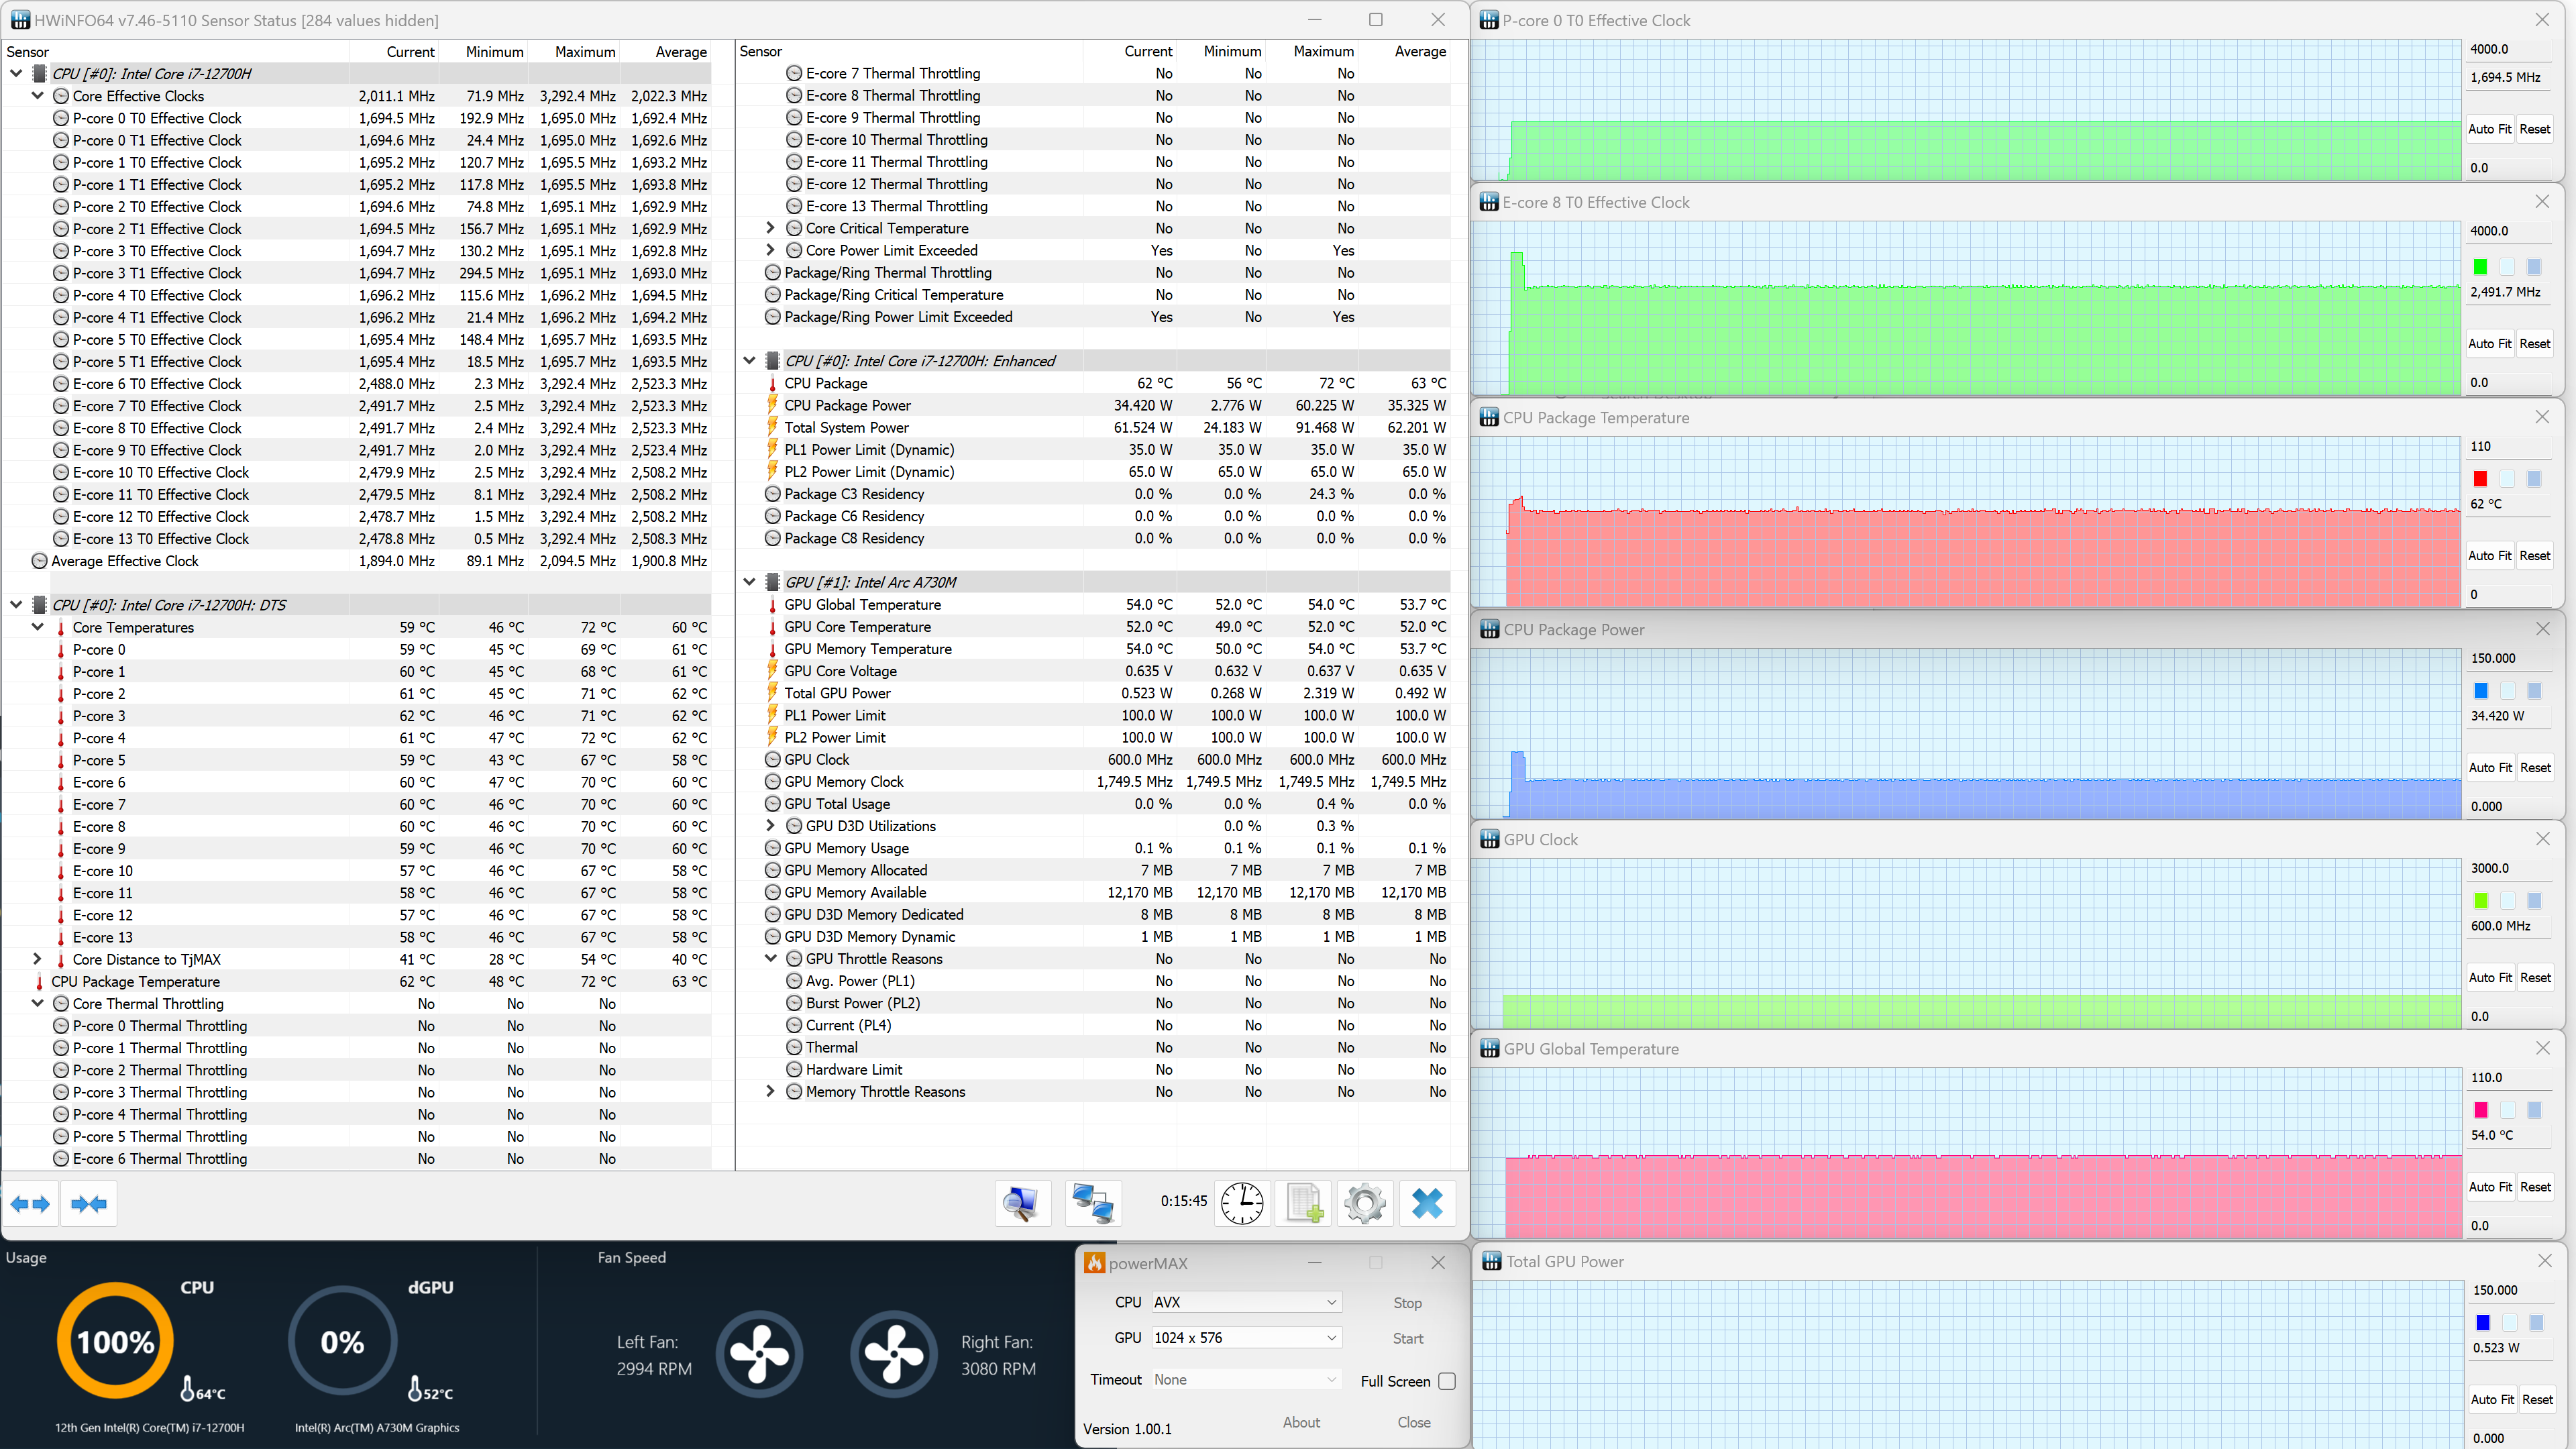The image size is (2576, 1449).
Task: Open the GPU resolution dropdown 1024 x 576
Action: [1245, 1338]
